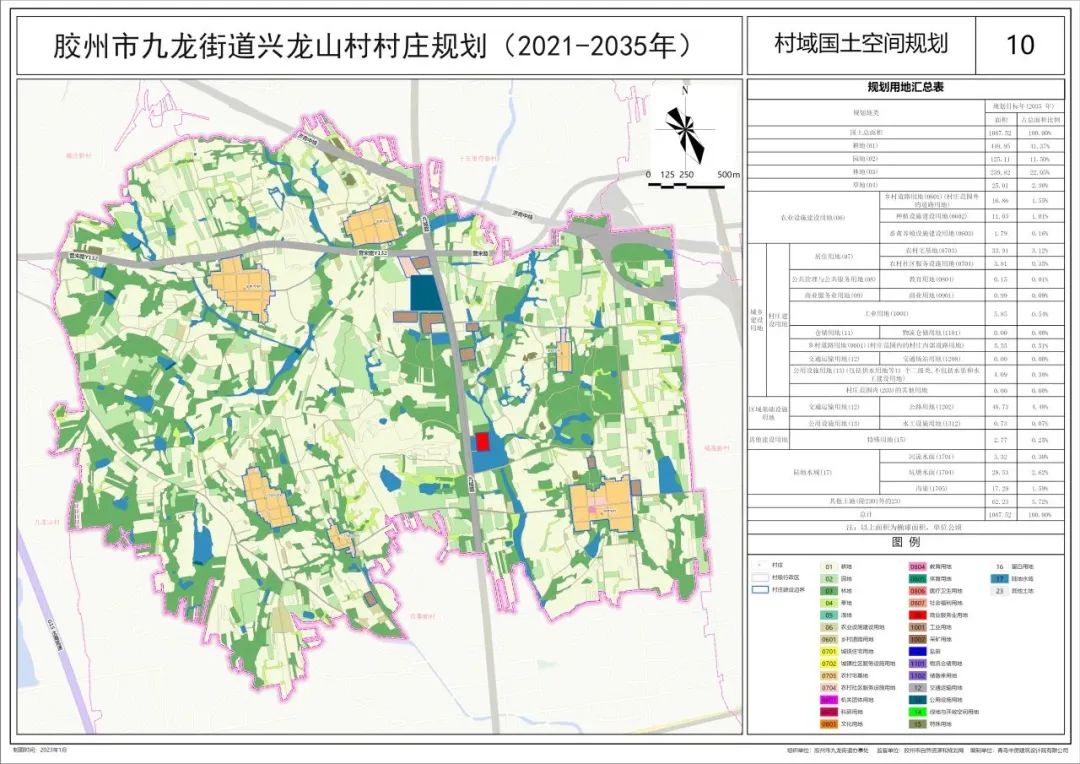
Task: Select the red 商业服务业用地 legend swatch
Action: click(x=917, y=615)
